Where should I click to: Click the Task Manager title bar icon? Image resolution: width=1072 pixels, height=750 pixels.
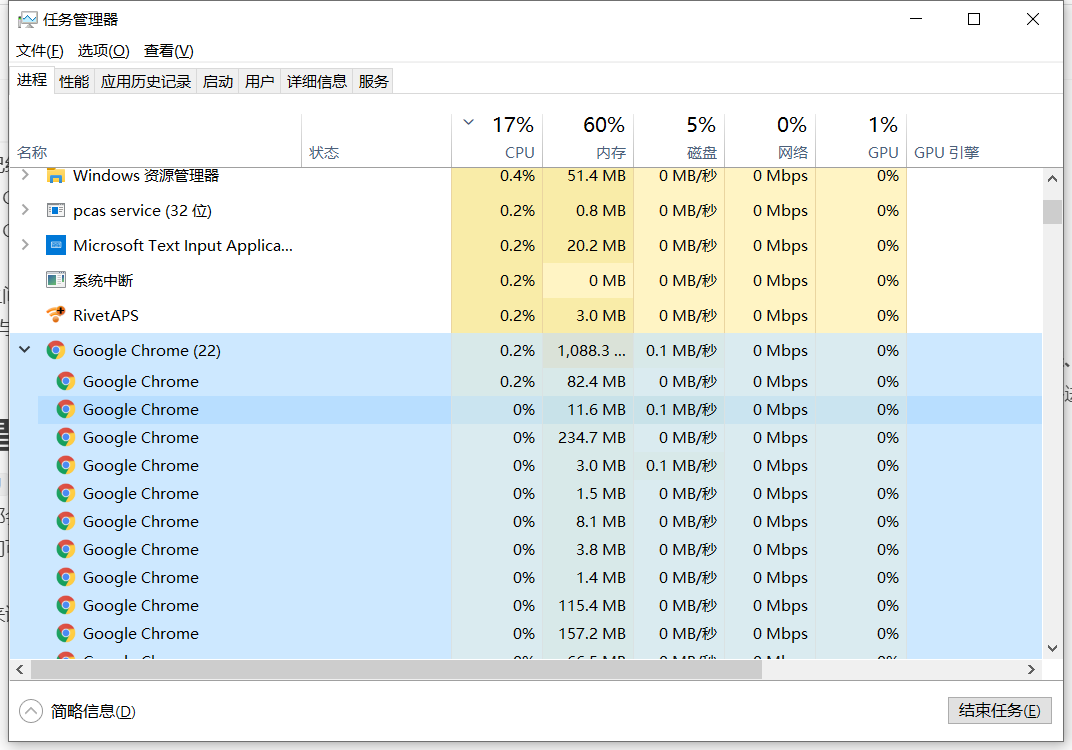coord(27,20)
